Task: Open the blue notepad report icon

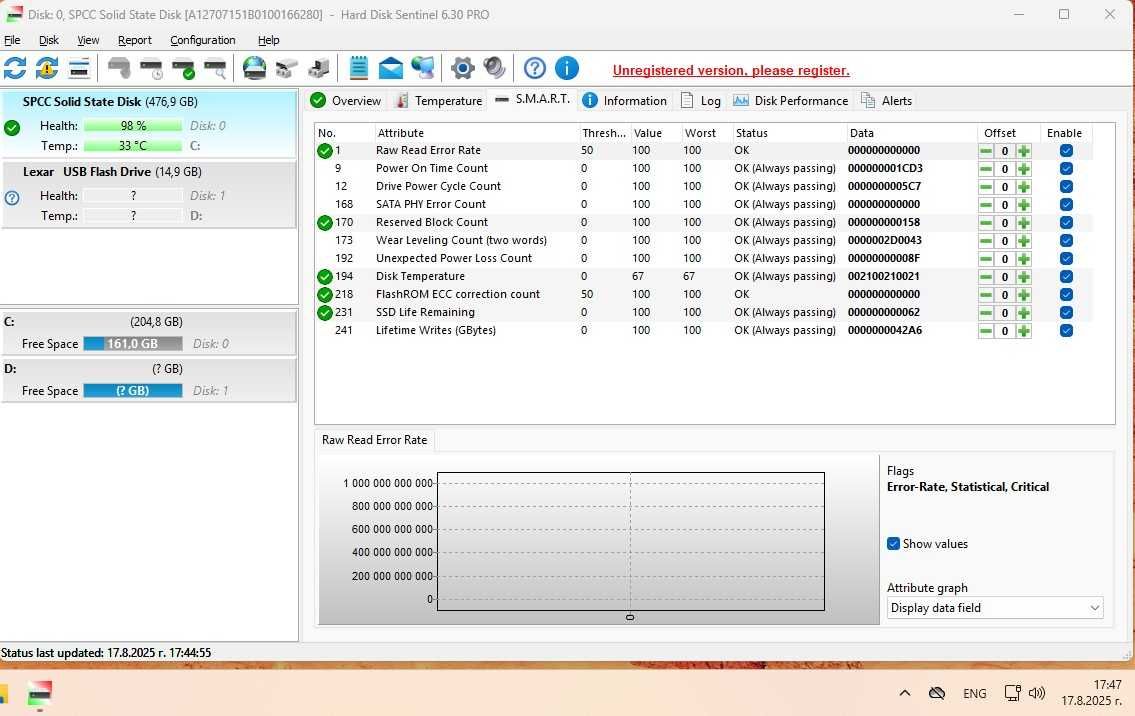Action: (358, 68)
